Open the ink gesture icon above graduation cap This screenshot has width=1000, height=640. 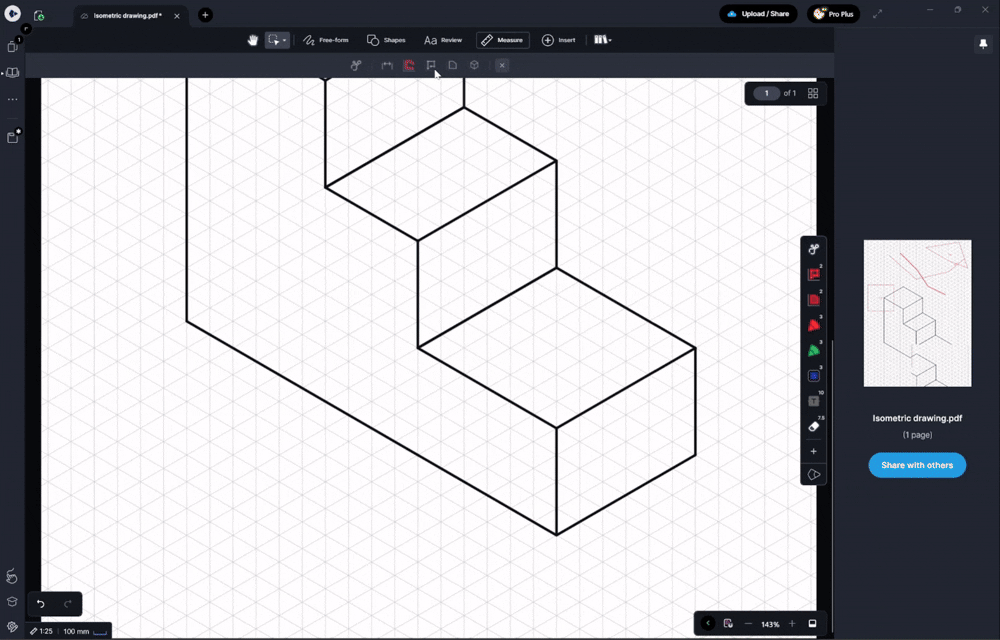click(x=12, y=576)
